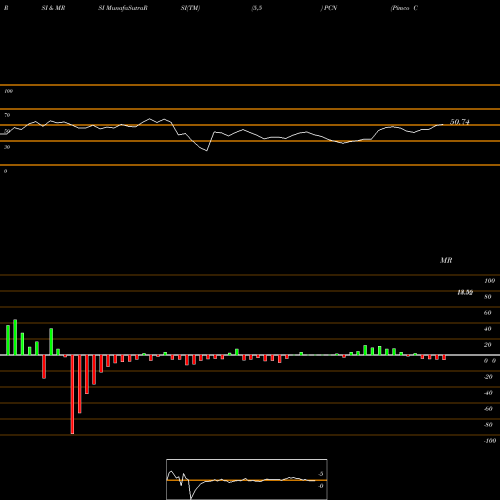Click the "SI(TM)" header text

[x=190, y=8]
